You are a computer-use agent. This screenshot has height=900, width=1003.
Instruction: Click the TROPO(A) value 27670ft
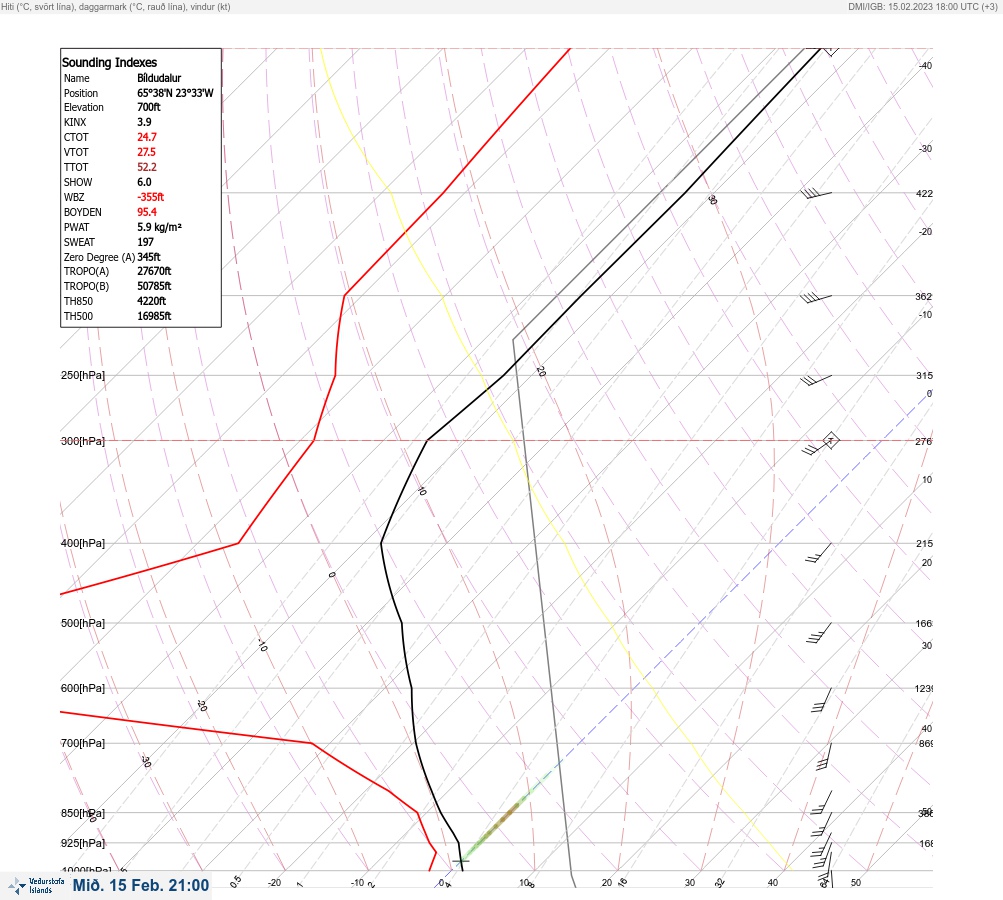pyautogui.click(x=154, y=271)
